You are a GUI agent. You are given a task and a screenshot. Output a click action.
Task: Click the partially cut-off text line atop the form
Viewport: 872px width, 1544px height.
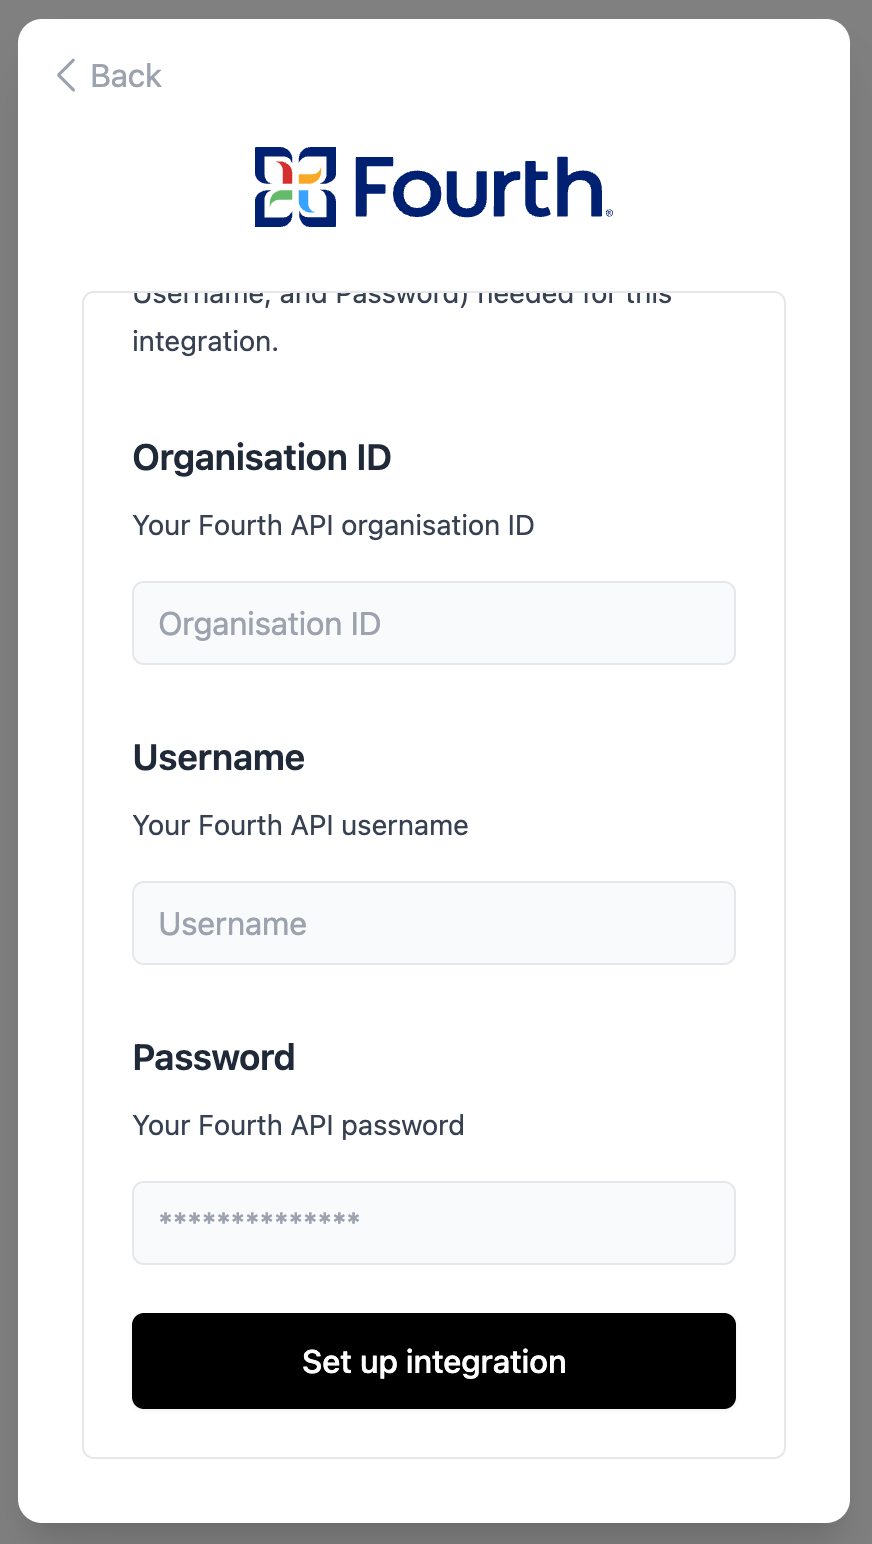pos(402,298)
